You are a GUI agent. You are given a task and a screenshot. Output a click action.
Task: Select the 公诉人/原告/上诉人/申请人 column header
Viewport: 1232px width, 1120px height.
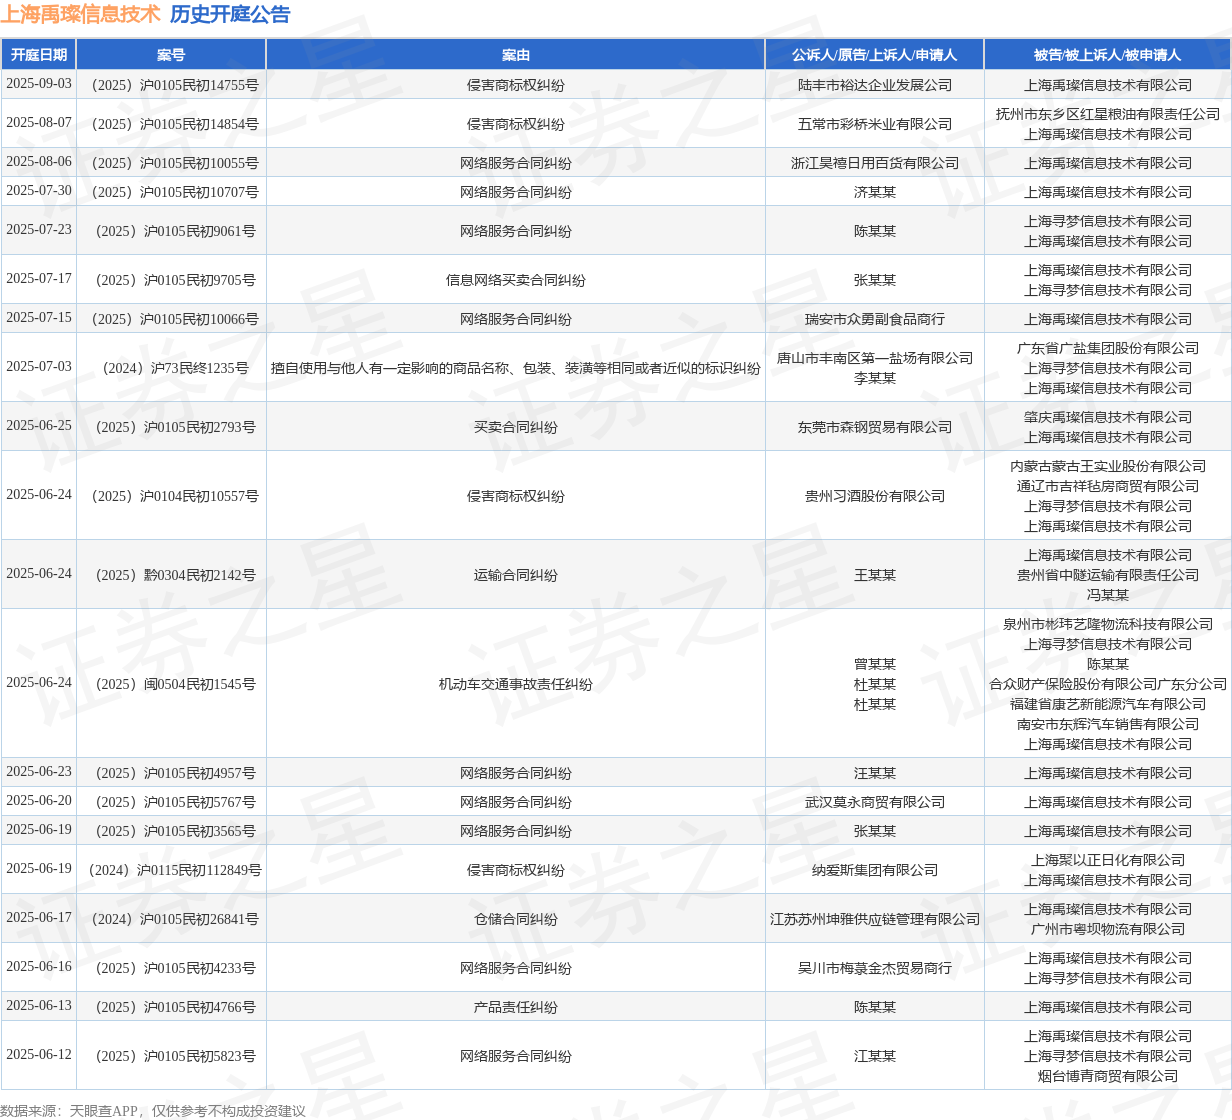pos(875,55)
